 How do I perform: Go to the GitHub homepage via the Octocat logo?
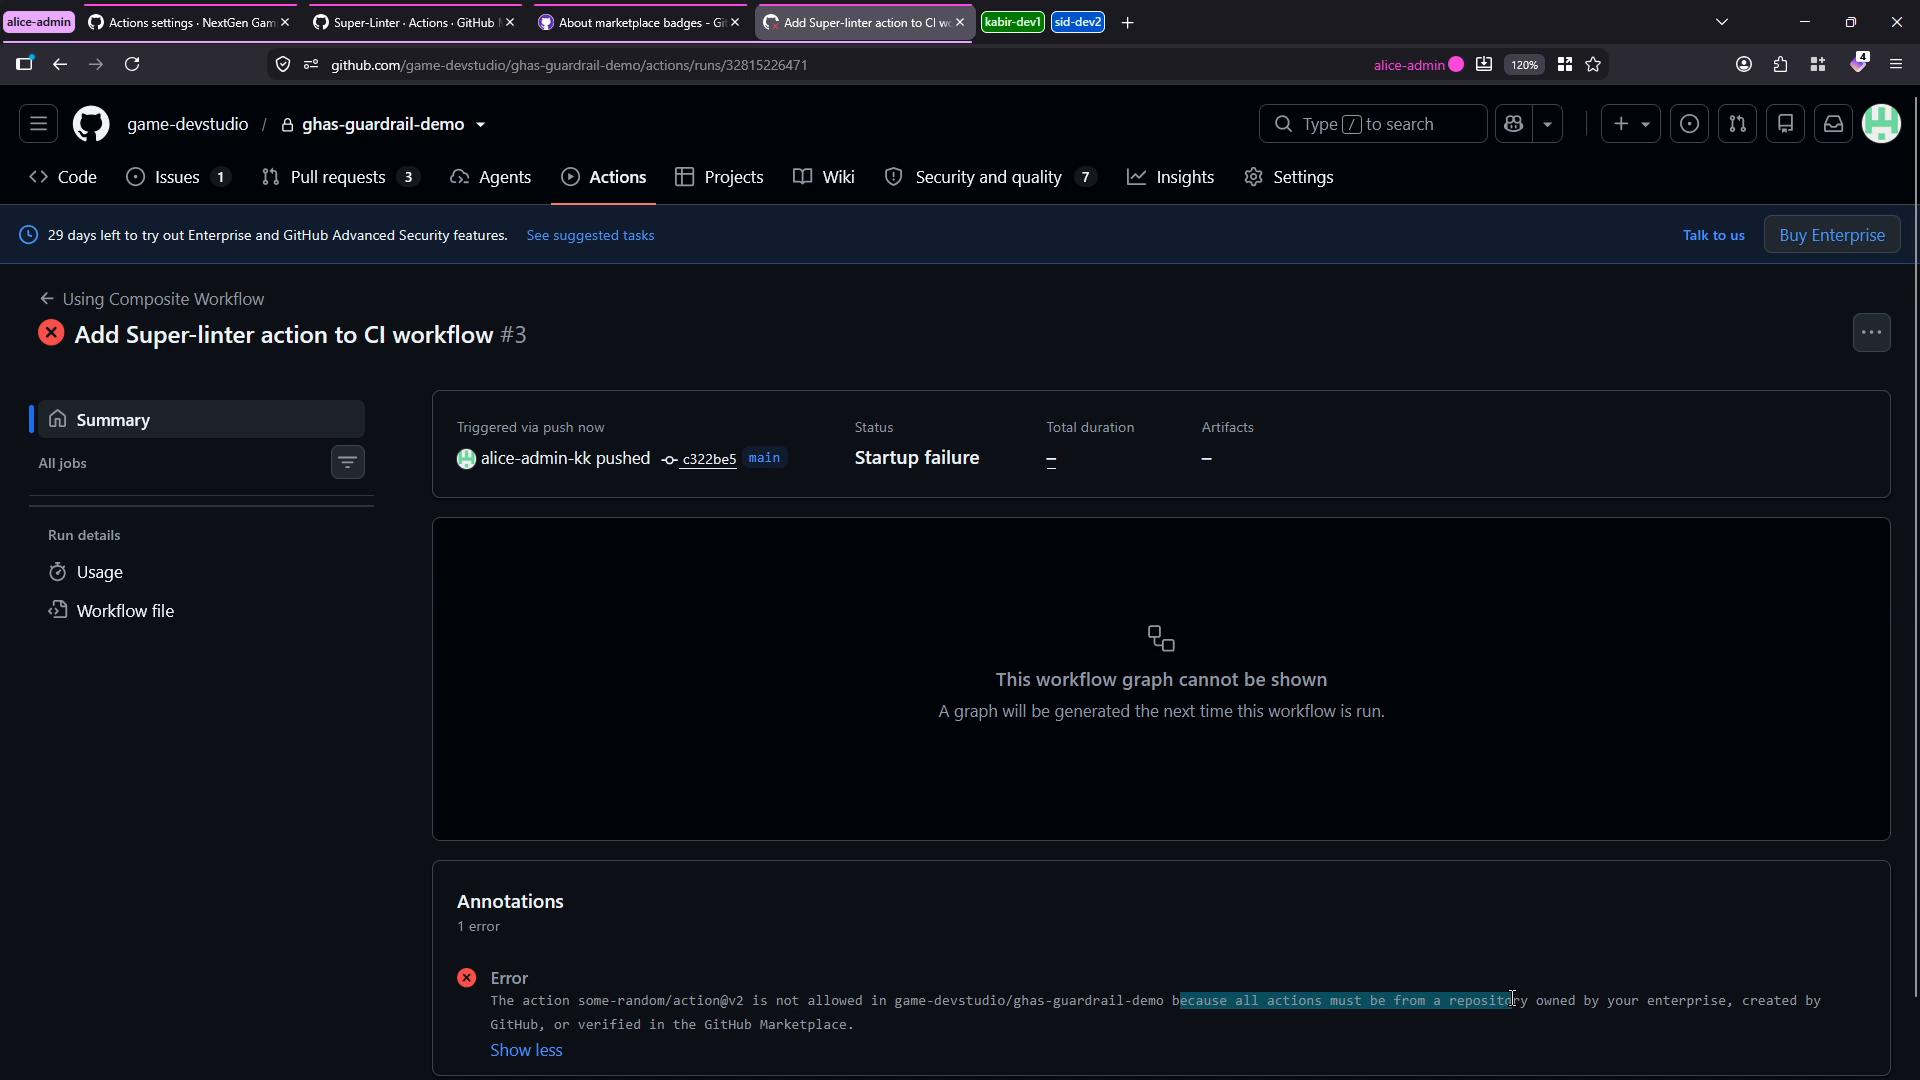pos(91,124)
